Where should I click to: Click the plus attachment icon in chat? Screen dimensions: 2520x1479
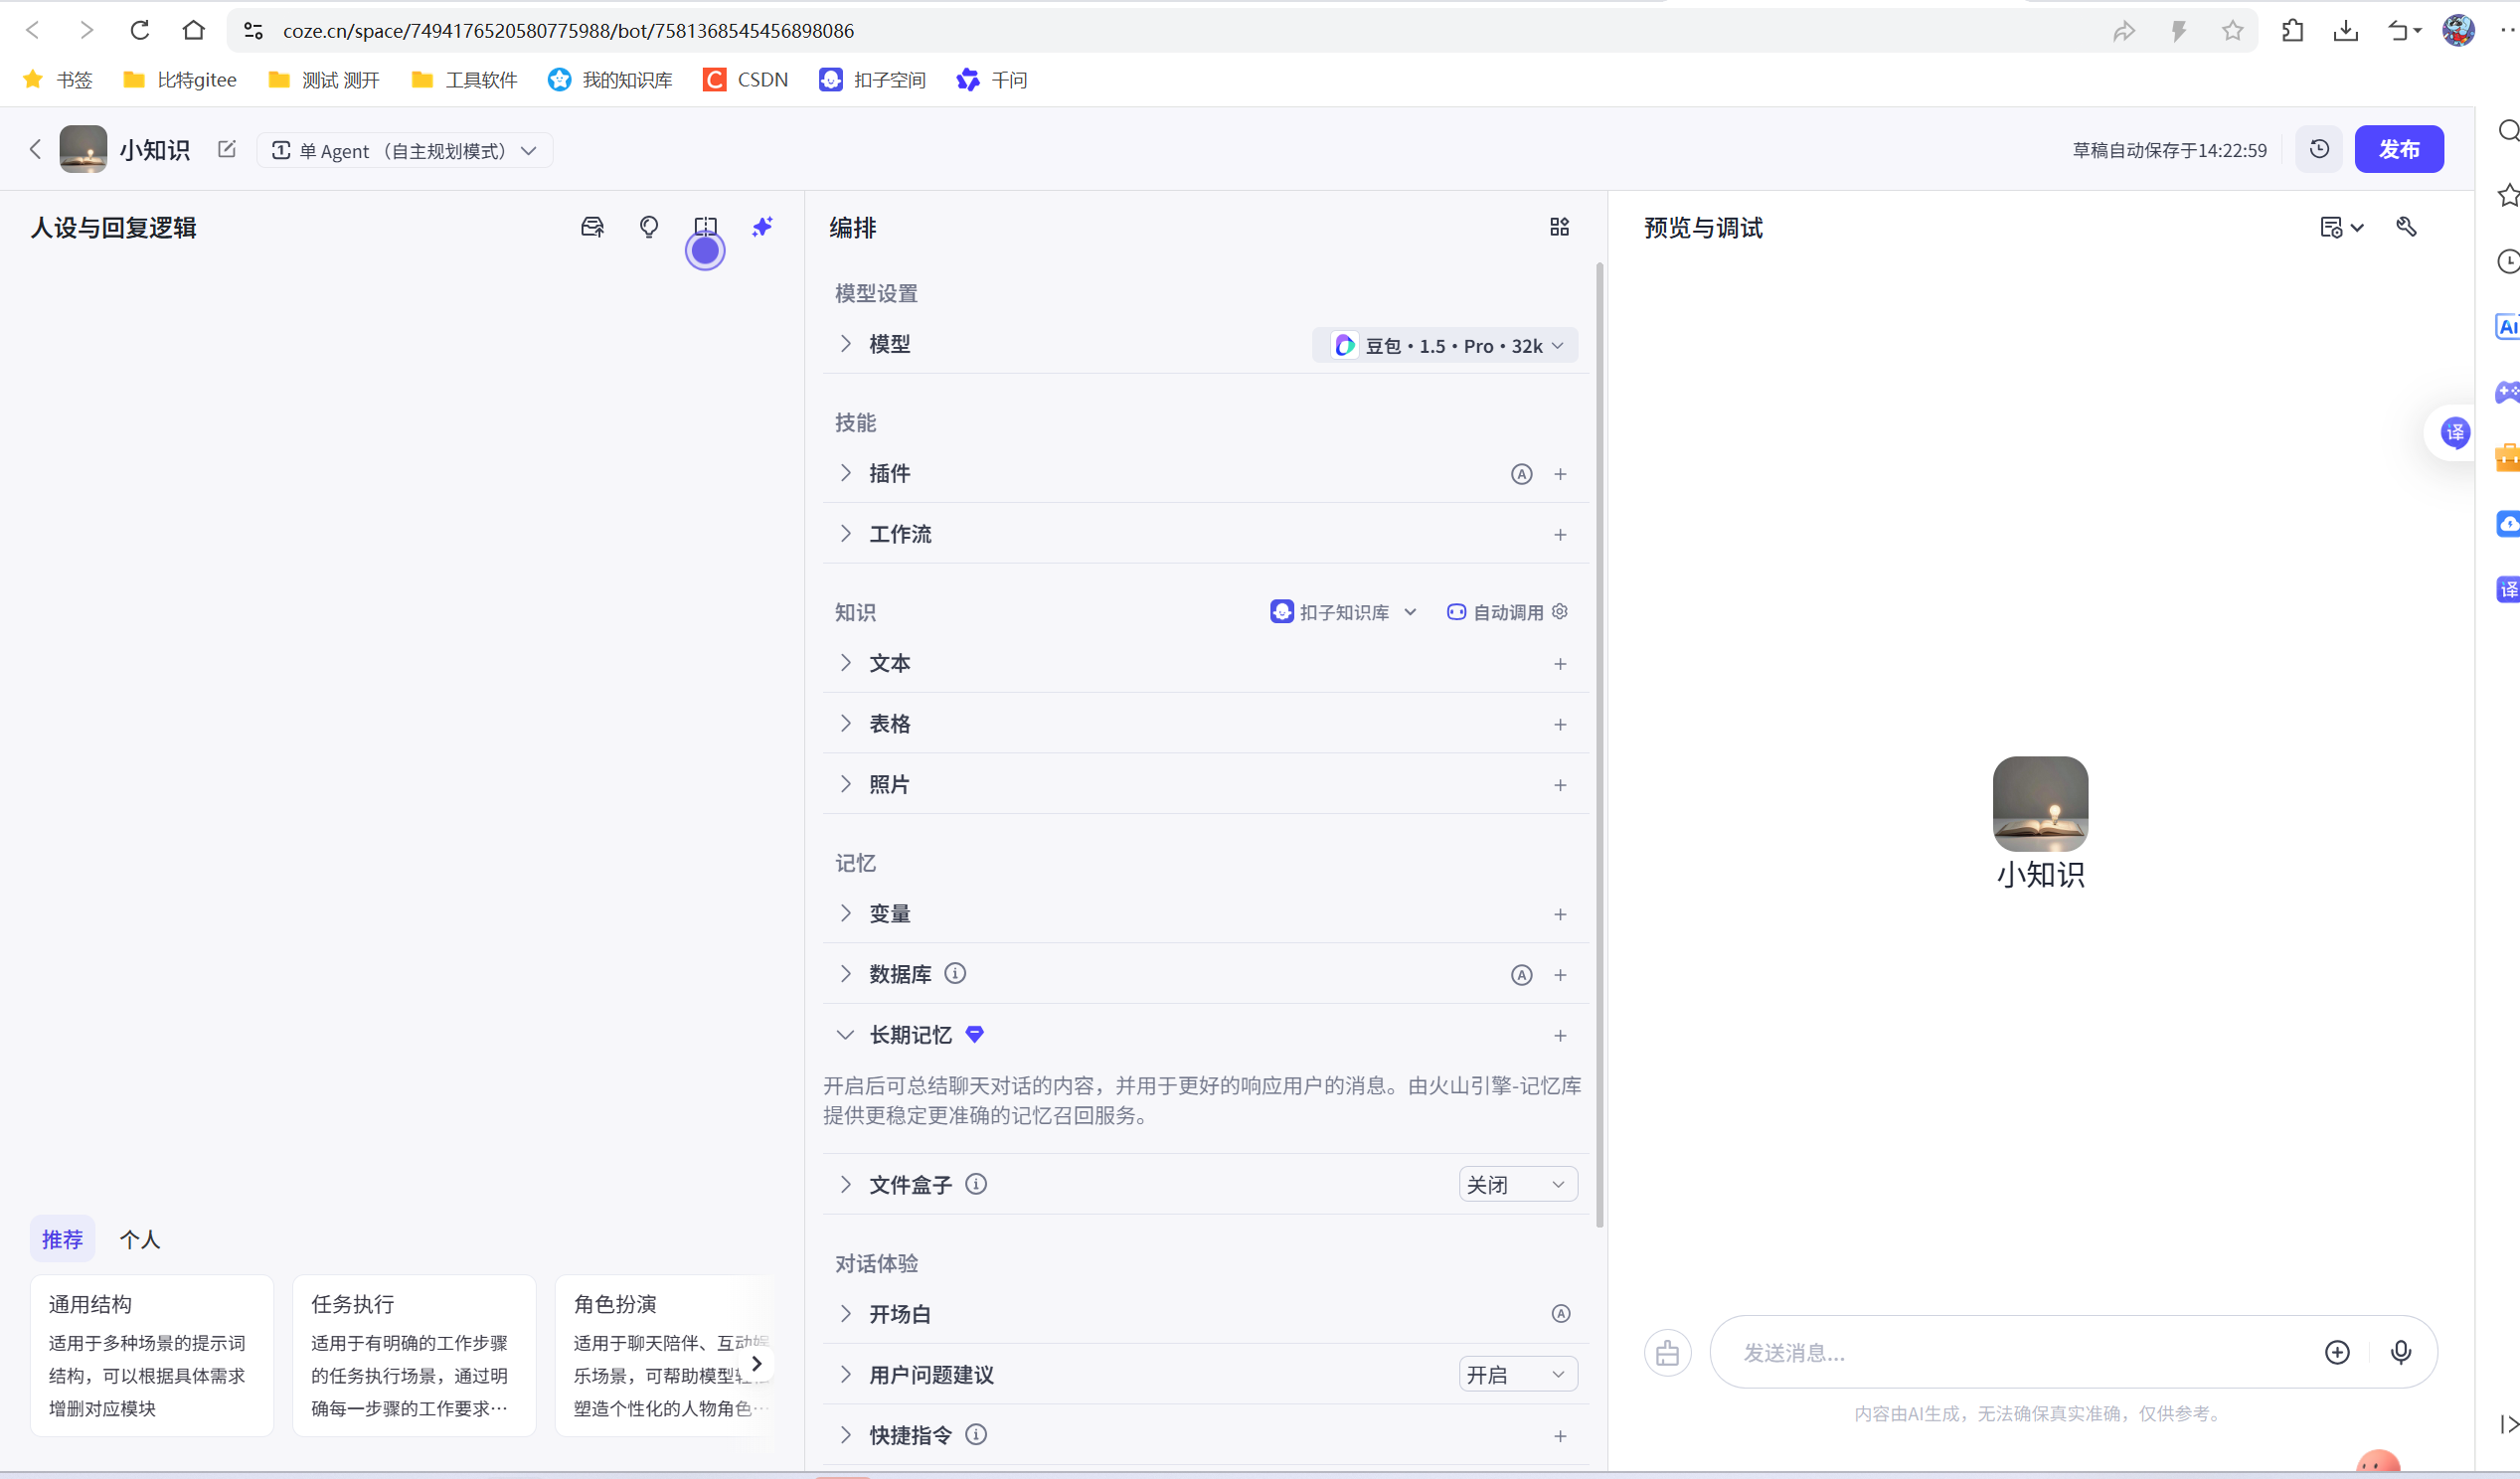2337,1352
